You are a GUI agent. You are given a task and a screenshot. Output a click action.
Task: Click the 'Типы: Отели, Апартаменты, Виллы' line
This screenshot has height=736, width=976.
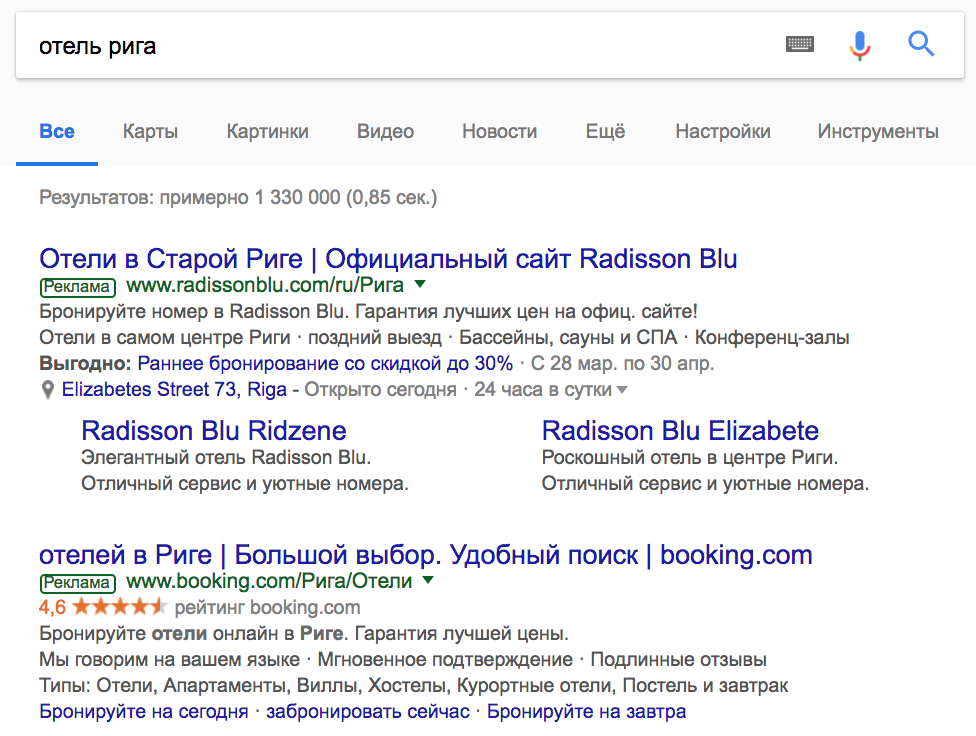413,686
